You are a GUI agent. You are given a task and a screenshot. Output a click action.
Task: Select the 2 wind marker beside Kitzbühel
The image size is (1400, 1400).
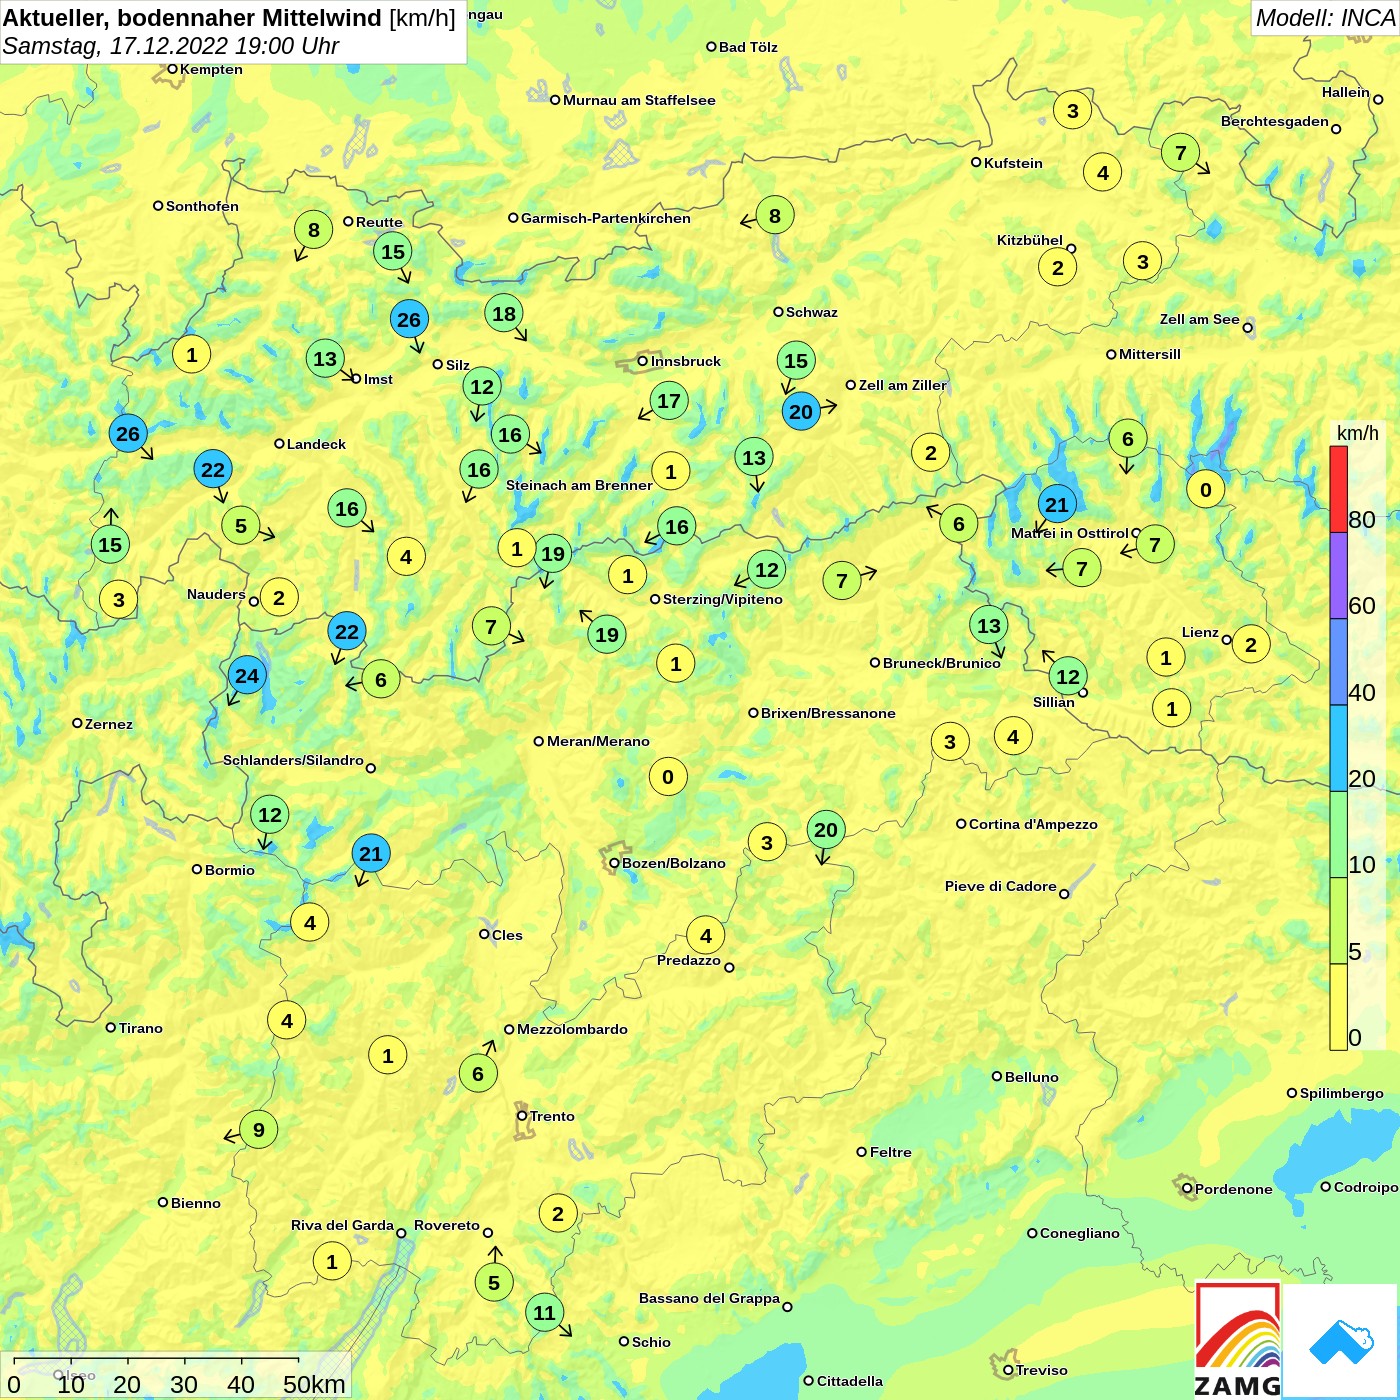tap(1058, 267)
